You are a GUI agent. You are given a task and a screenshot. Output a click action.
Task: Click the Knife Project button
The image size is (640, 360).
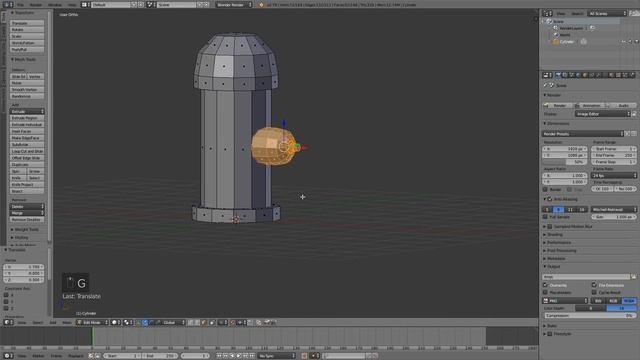(27, 184)
